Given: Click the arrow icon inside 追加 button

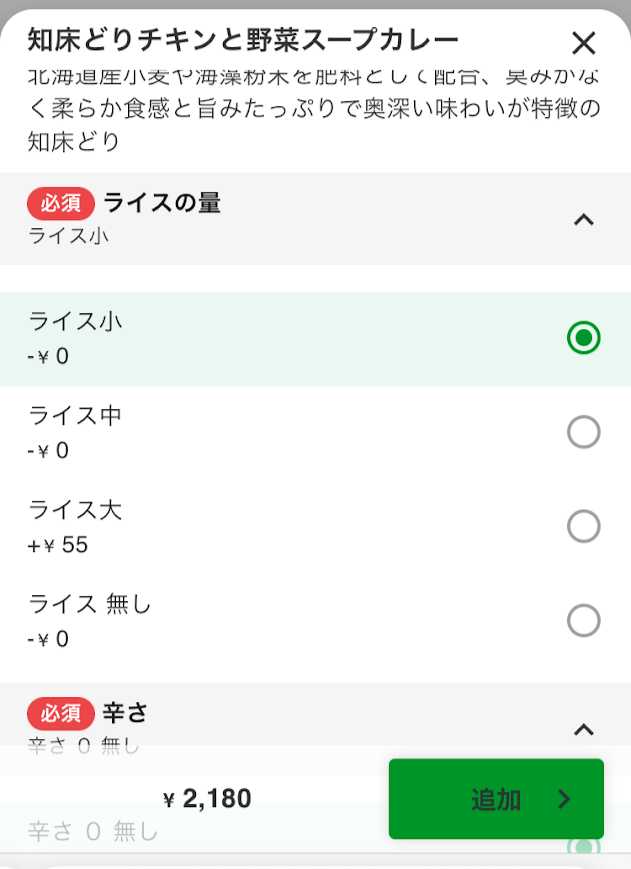Looking at the screenshot, I should pyautogui.click(x=565, y=799).
